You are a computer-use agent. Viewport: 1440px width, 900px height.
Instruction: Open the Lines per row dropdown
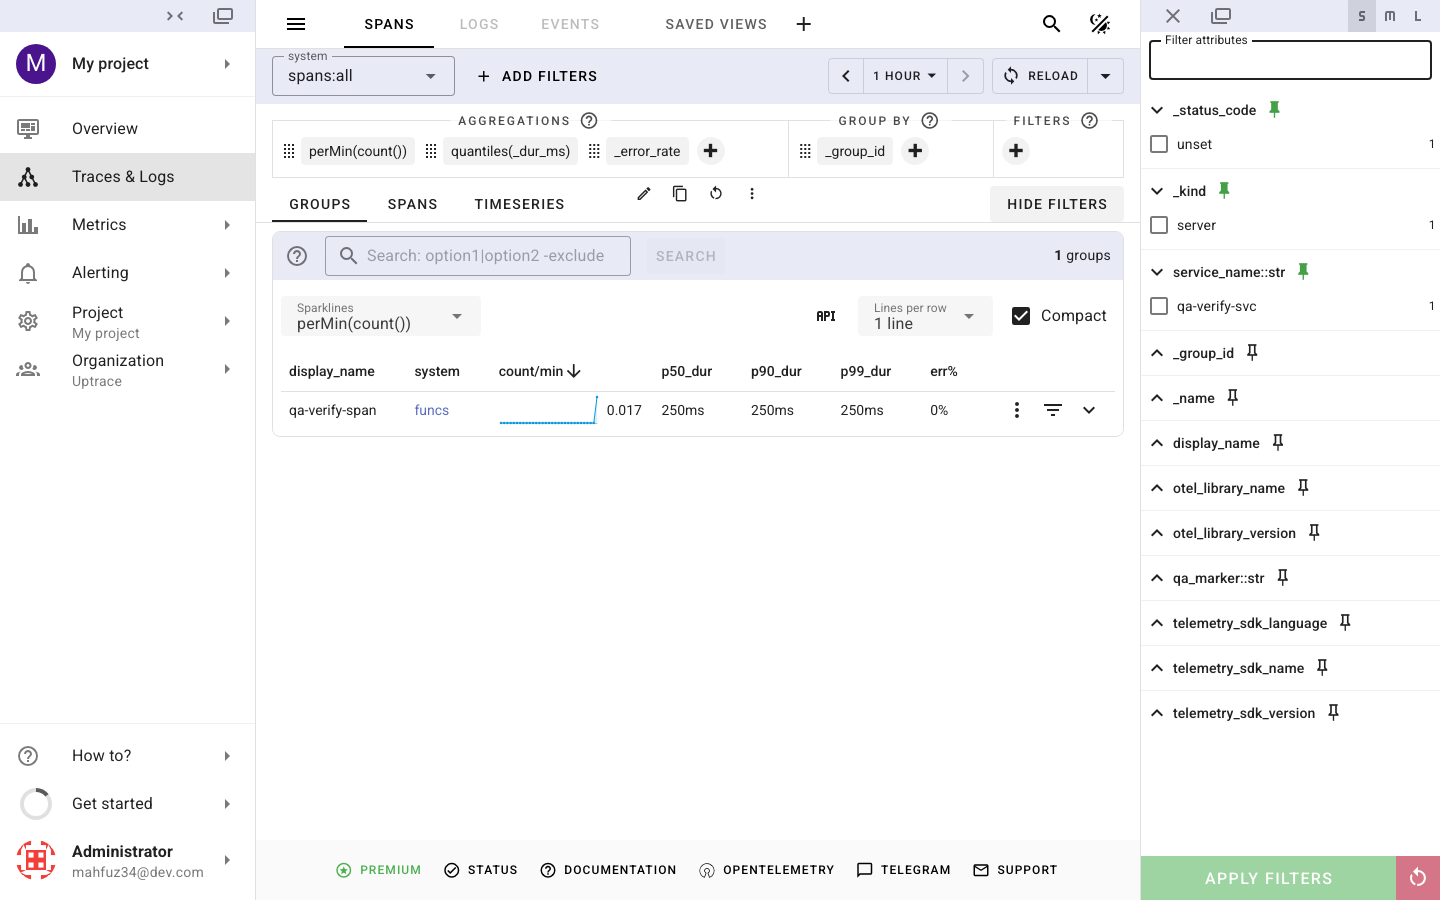coord(925,316)
